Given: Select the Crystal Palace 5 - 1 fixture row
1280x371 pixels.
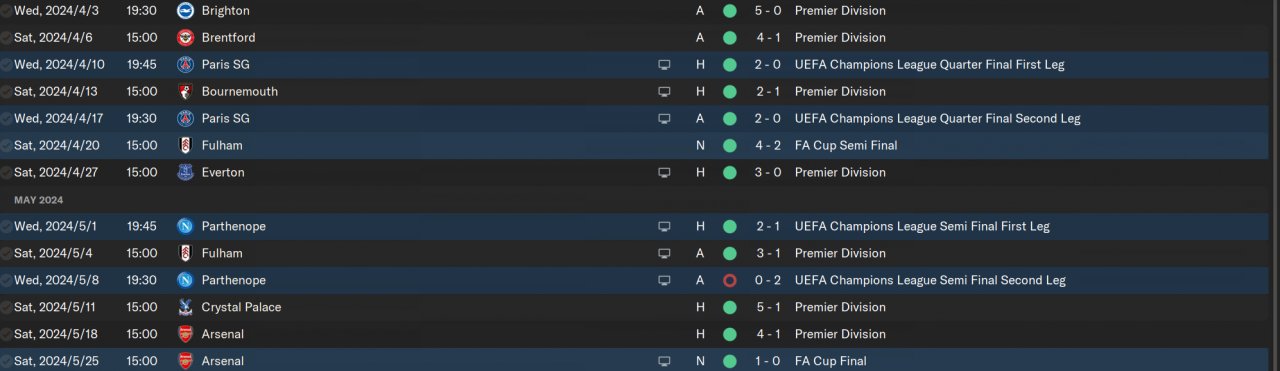Looking at the screenshot, I should point(640,307).
